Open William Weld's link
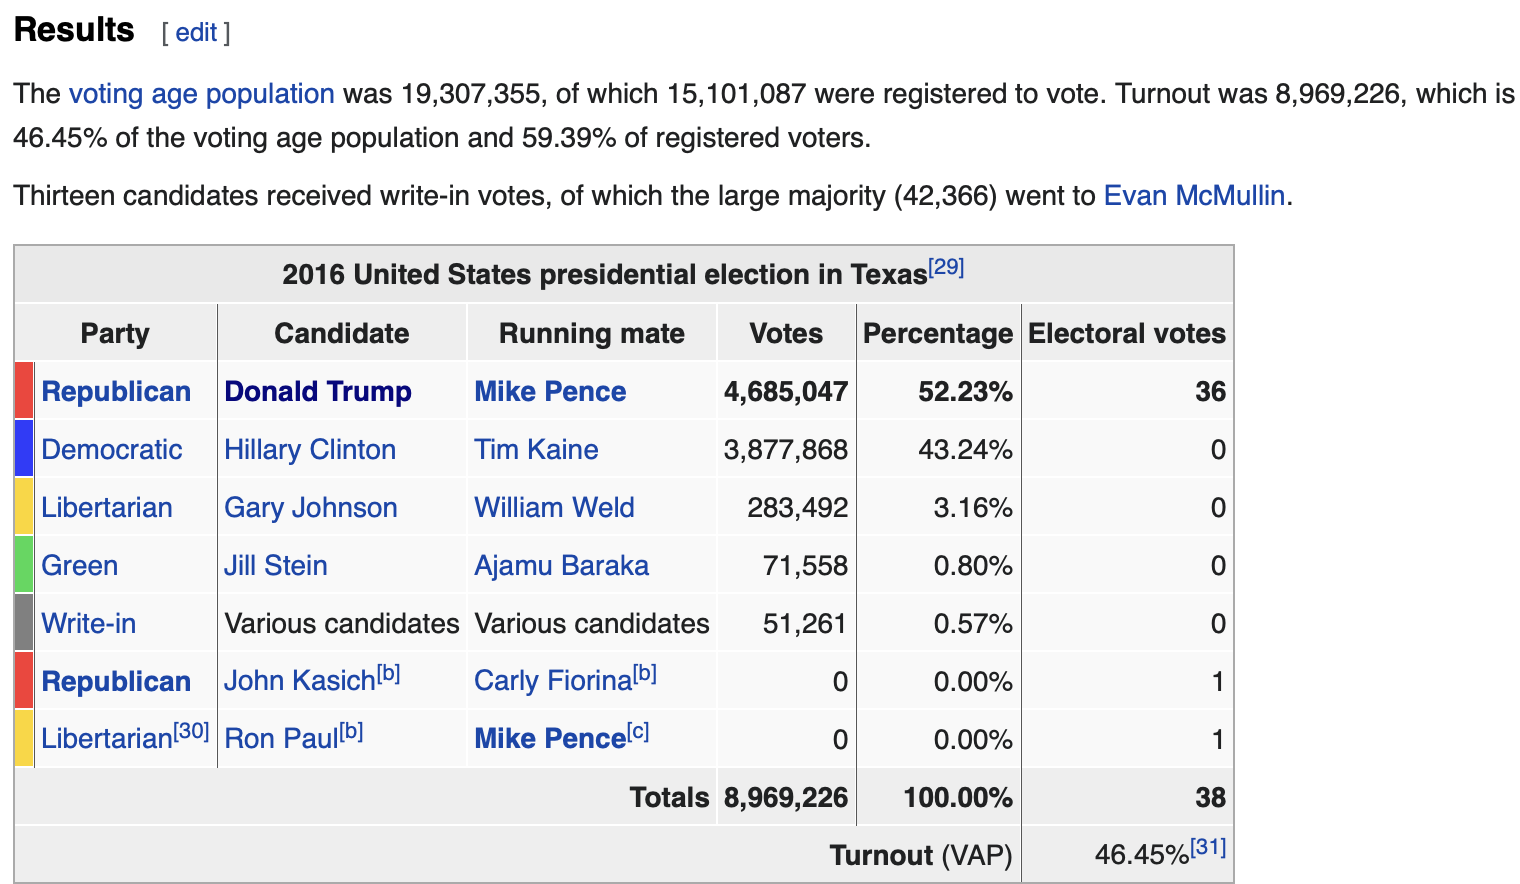 554,508
